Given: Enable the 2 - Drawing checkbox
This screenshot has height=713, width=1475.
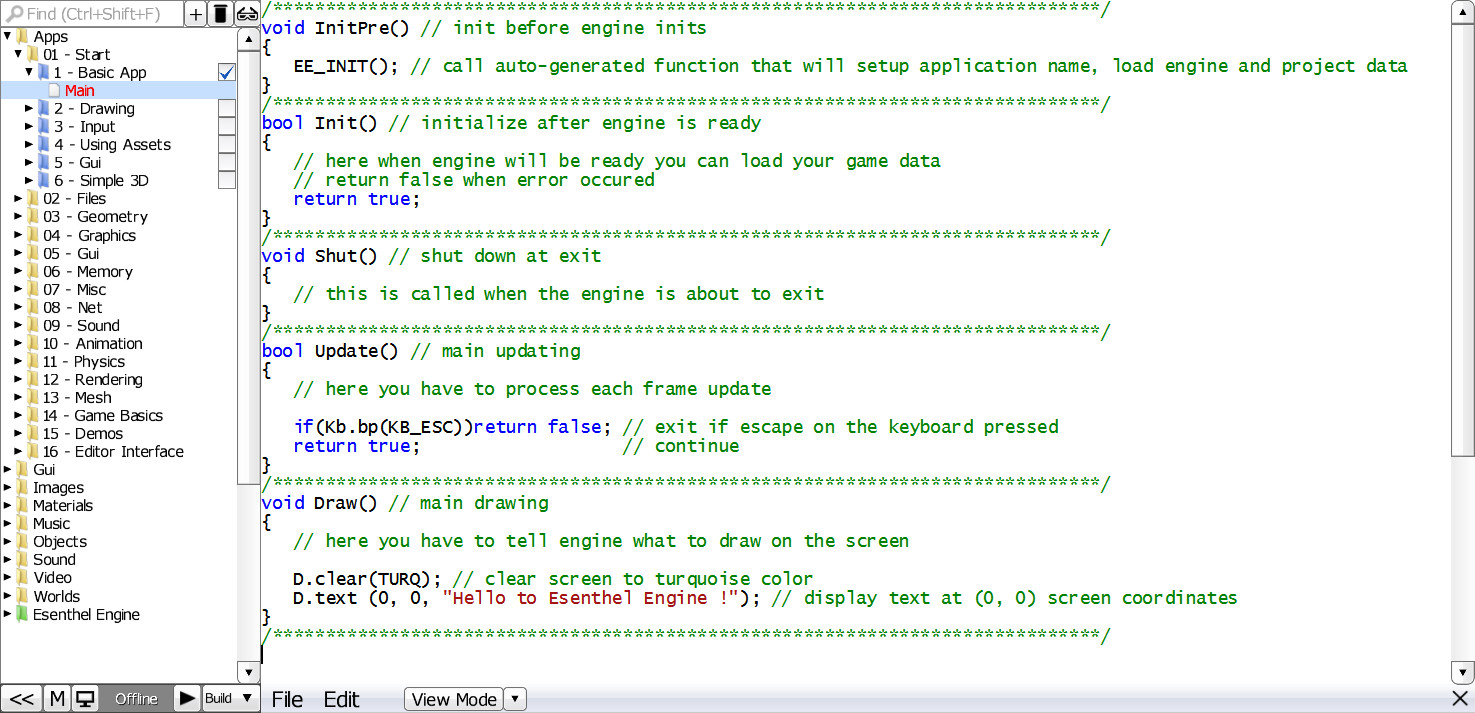Looking at the screenshot, I should click(227, 108).
